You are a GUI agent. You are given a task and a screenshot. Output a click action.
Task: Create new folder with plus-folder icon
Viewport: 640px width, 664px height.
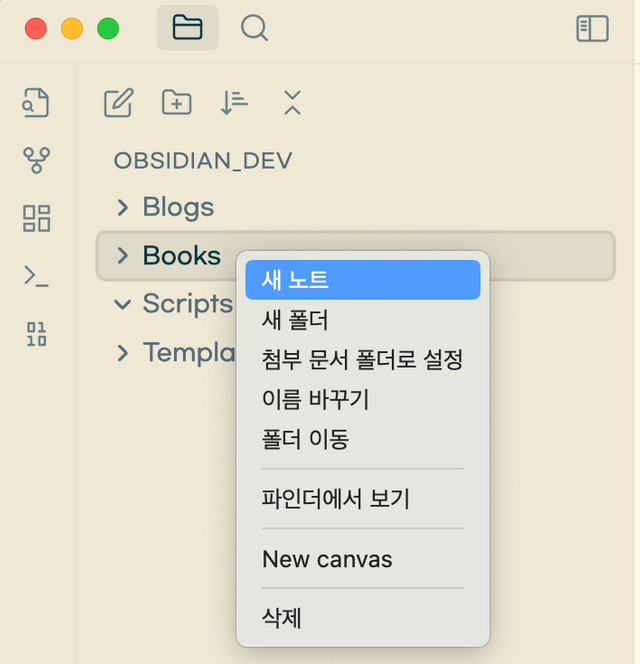coord(177,102)
